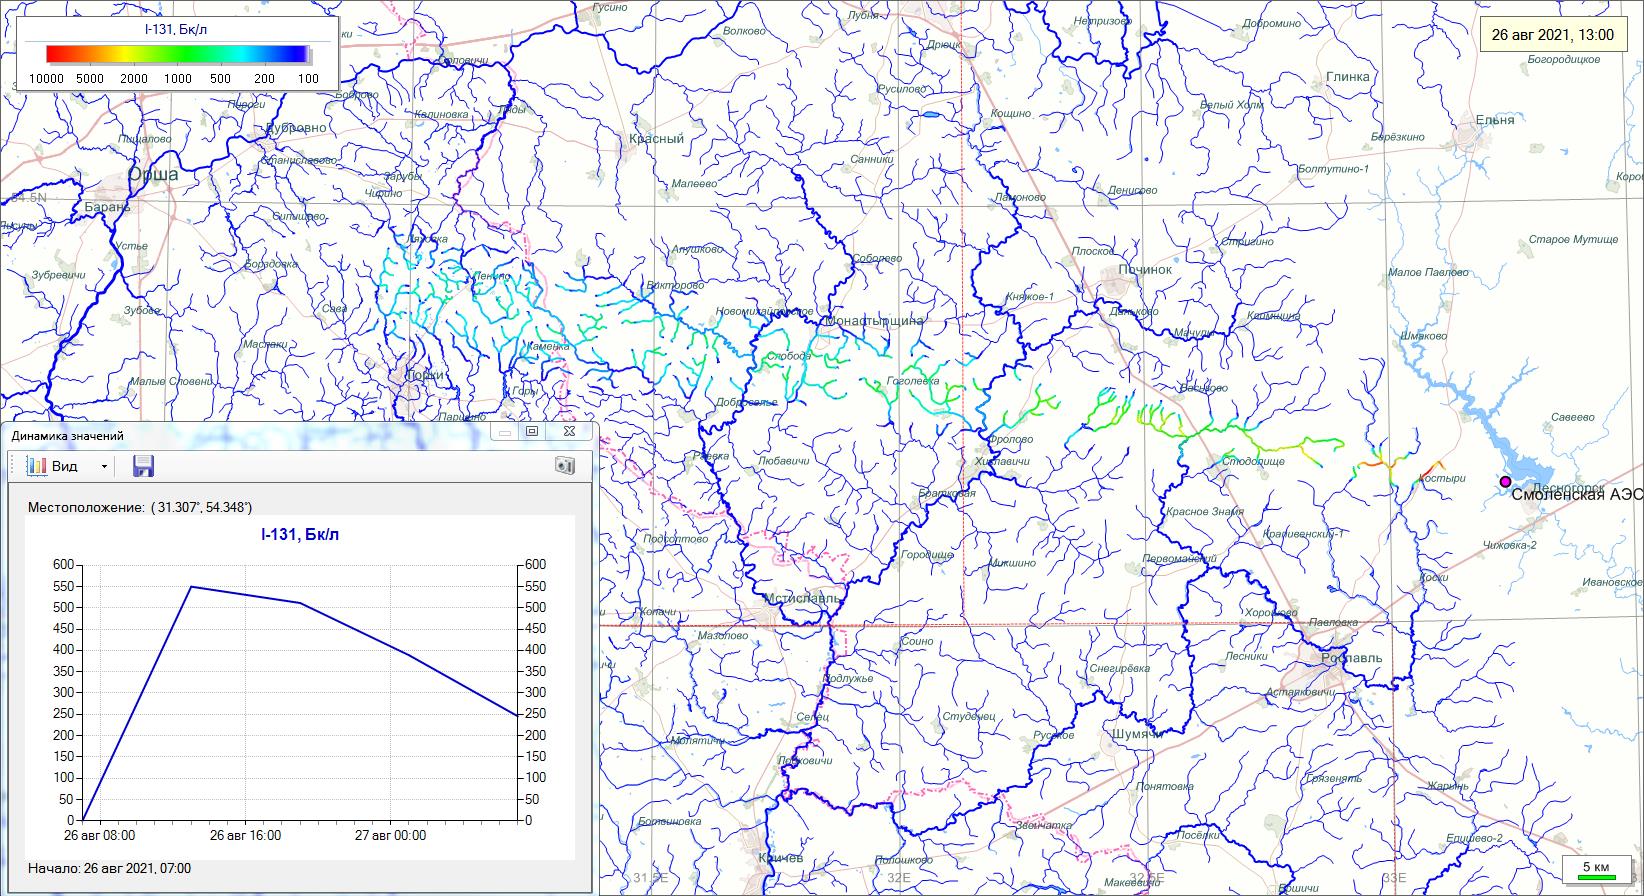
Task: Click the Ельня town label
Action: [x=1495, y=120]
